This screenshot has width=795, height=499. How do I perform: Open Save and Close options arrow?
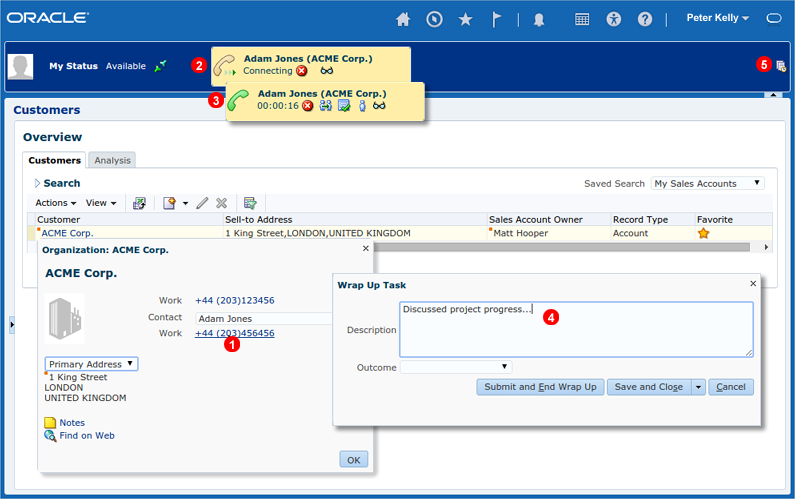698,387
